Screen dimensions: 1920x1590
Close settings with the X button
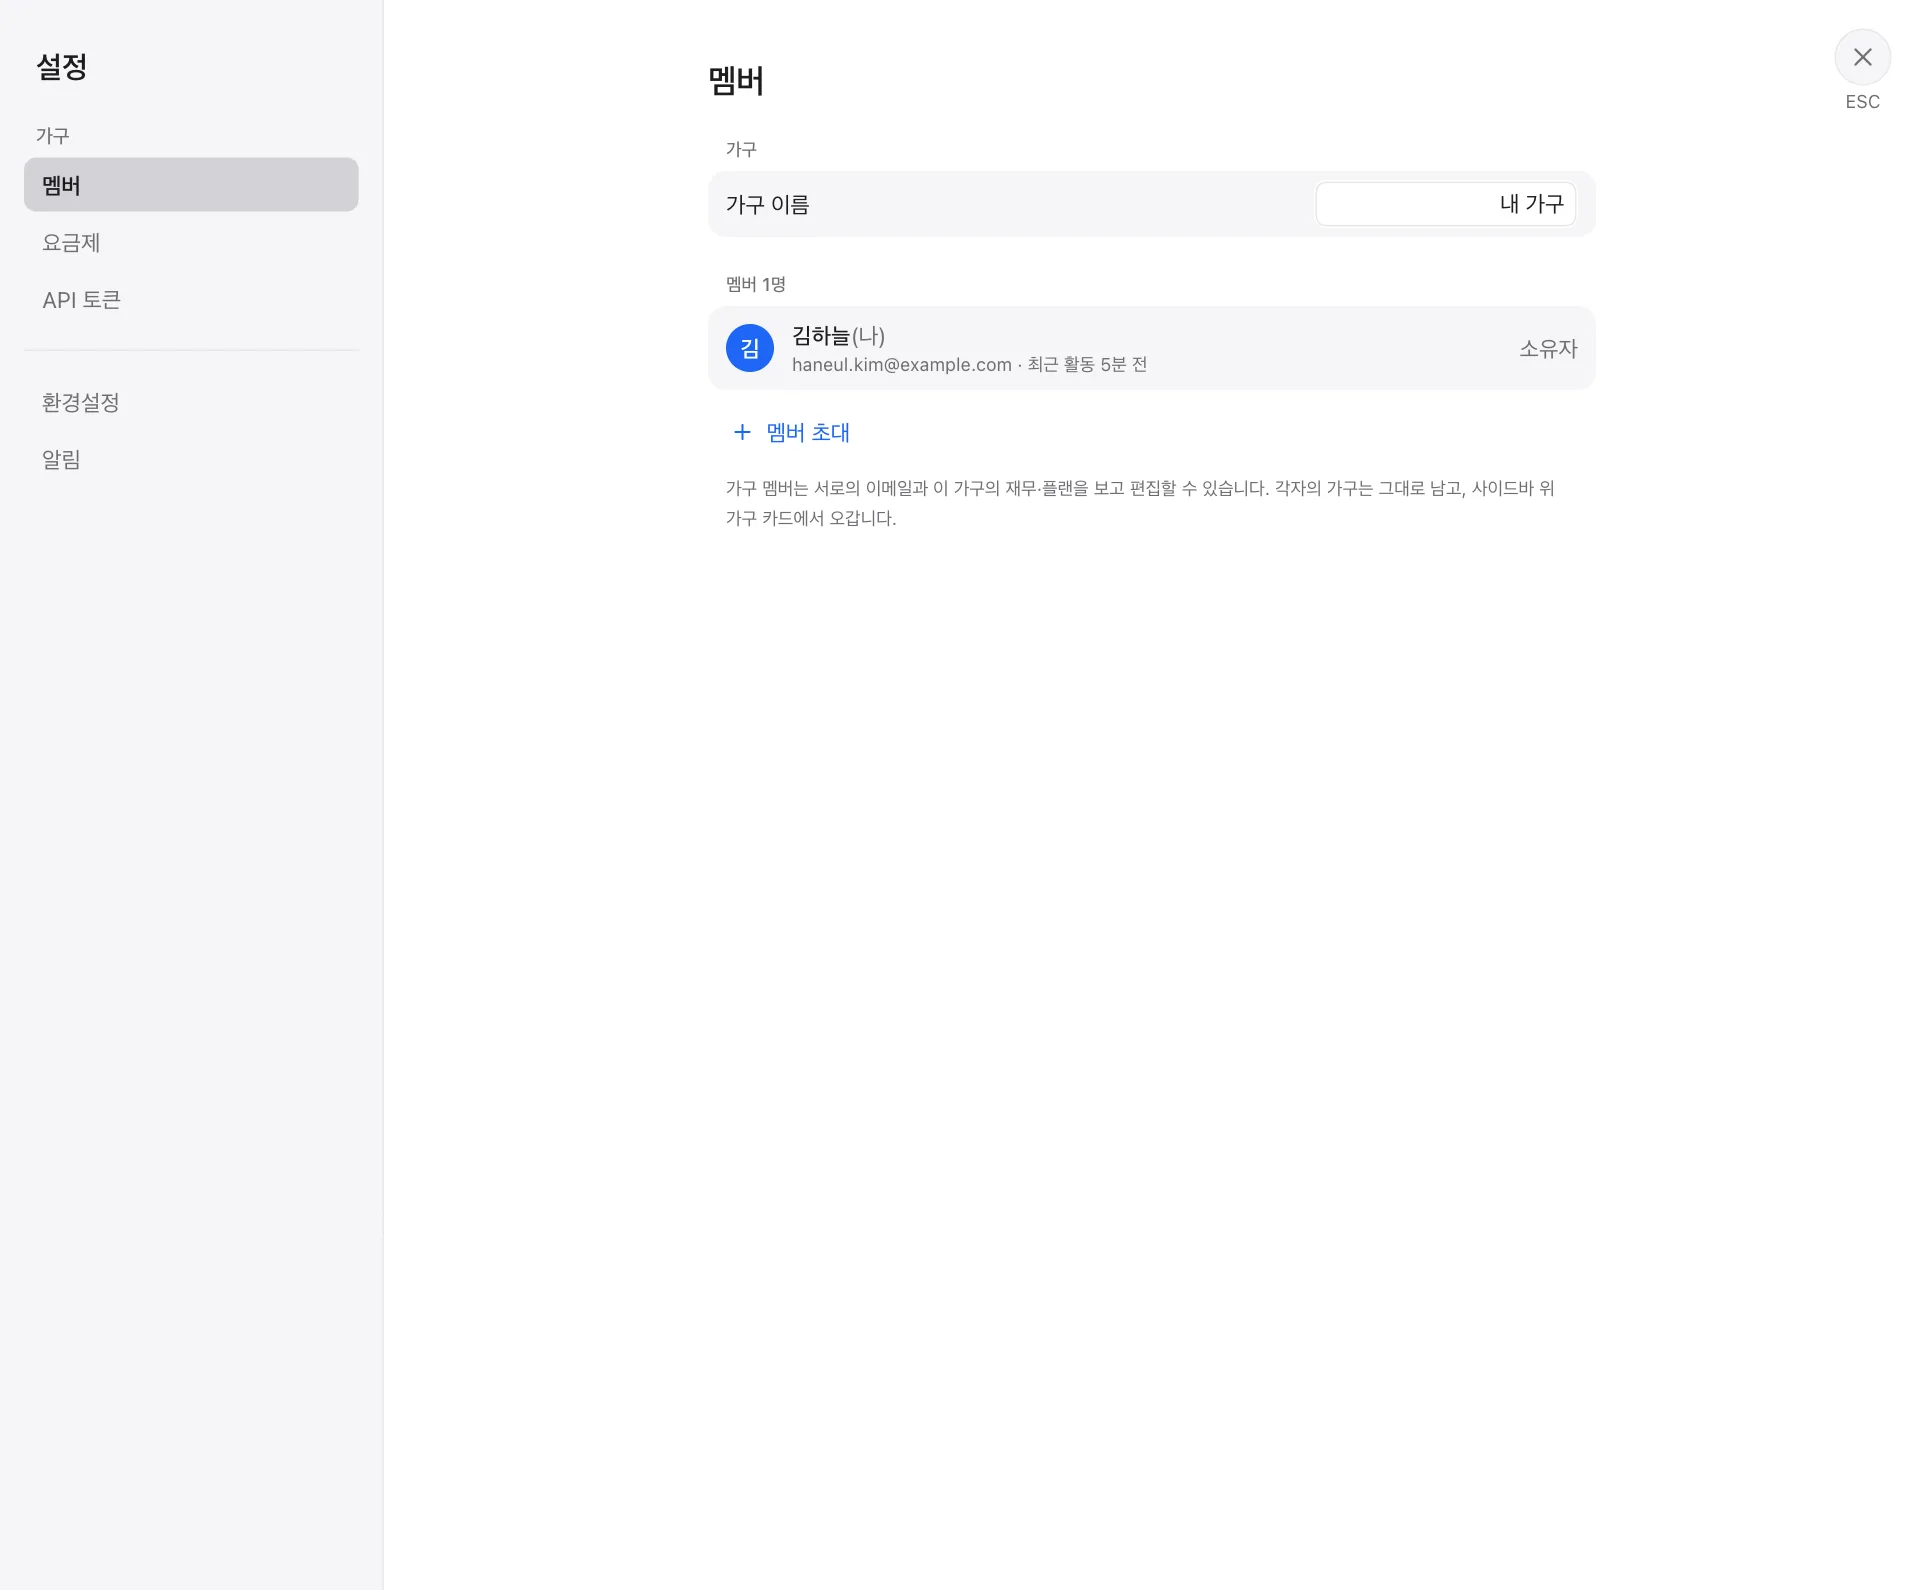click(1862, 57)
